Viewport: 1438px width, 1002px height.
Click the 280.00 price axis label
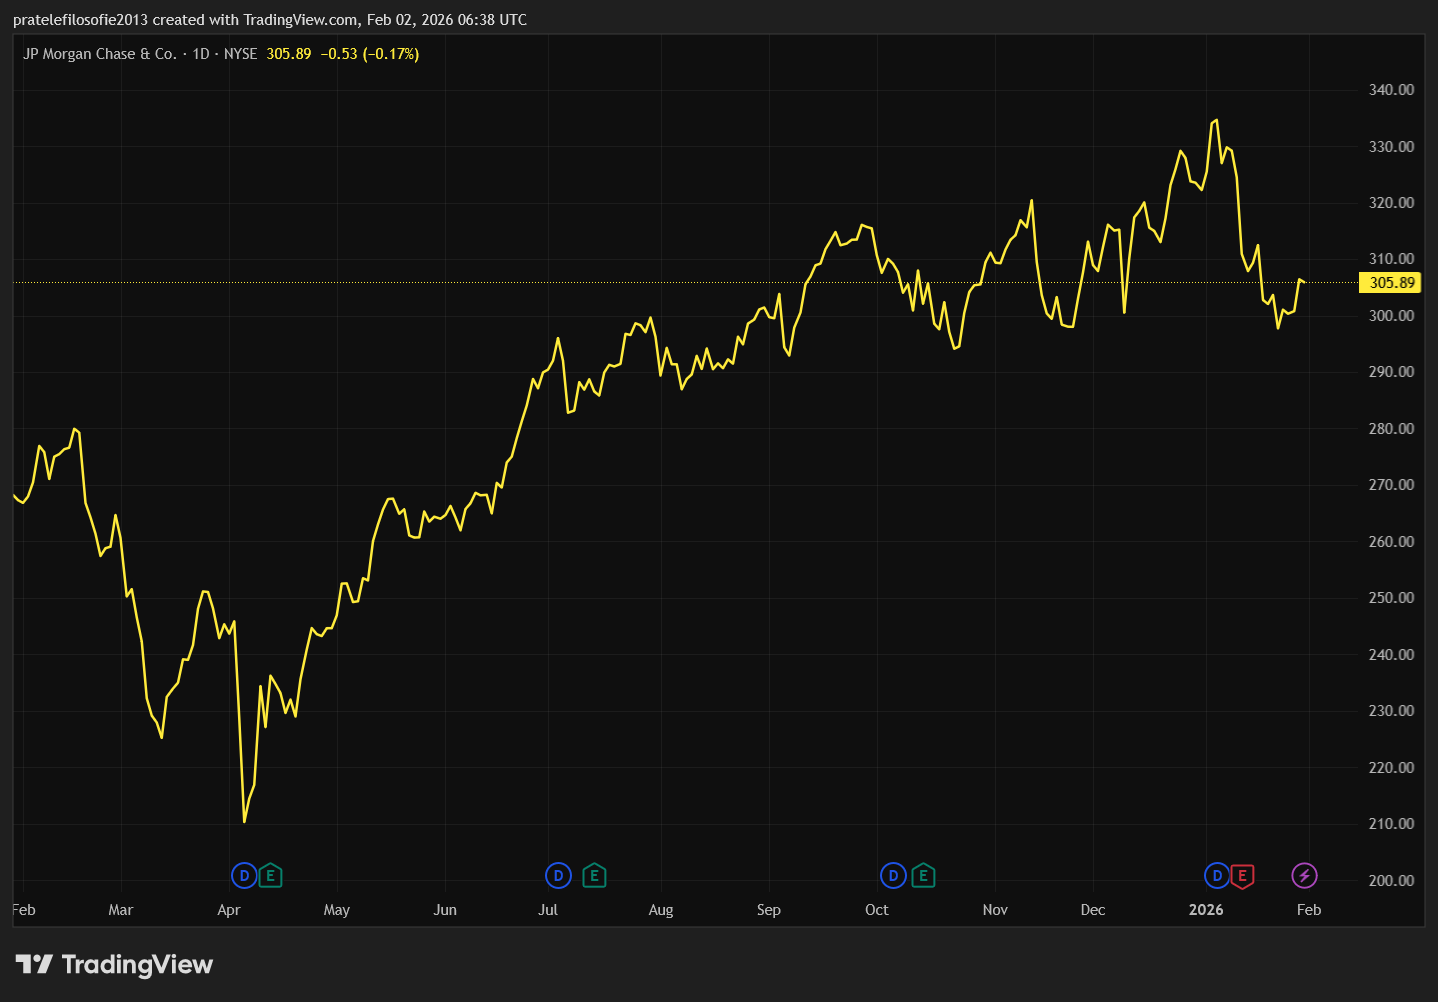point(1391,429)
